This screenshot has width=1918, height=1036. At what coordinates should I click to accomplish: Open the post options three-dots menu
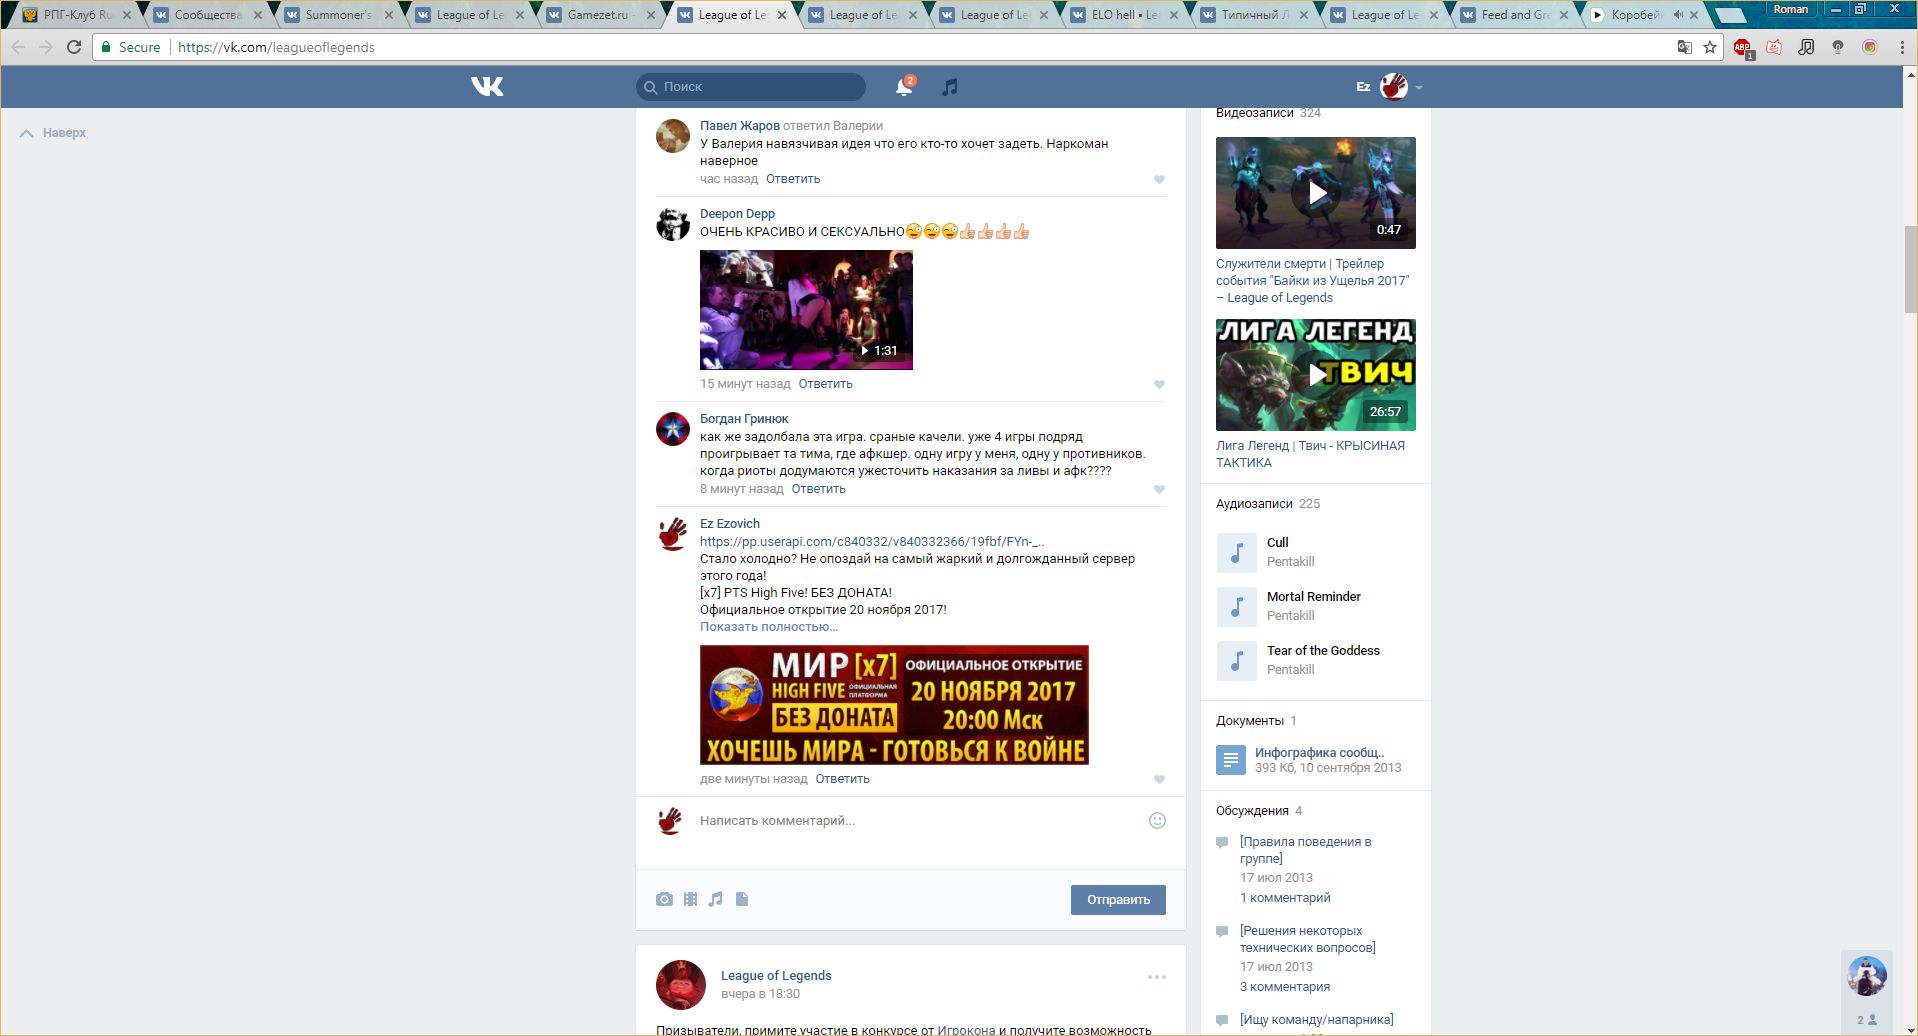coord(1157,977)
